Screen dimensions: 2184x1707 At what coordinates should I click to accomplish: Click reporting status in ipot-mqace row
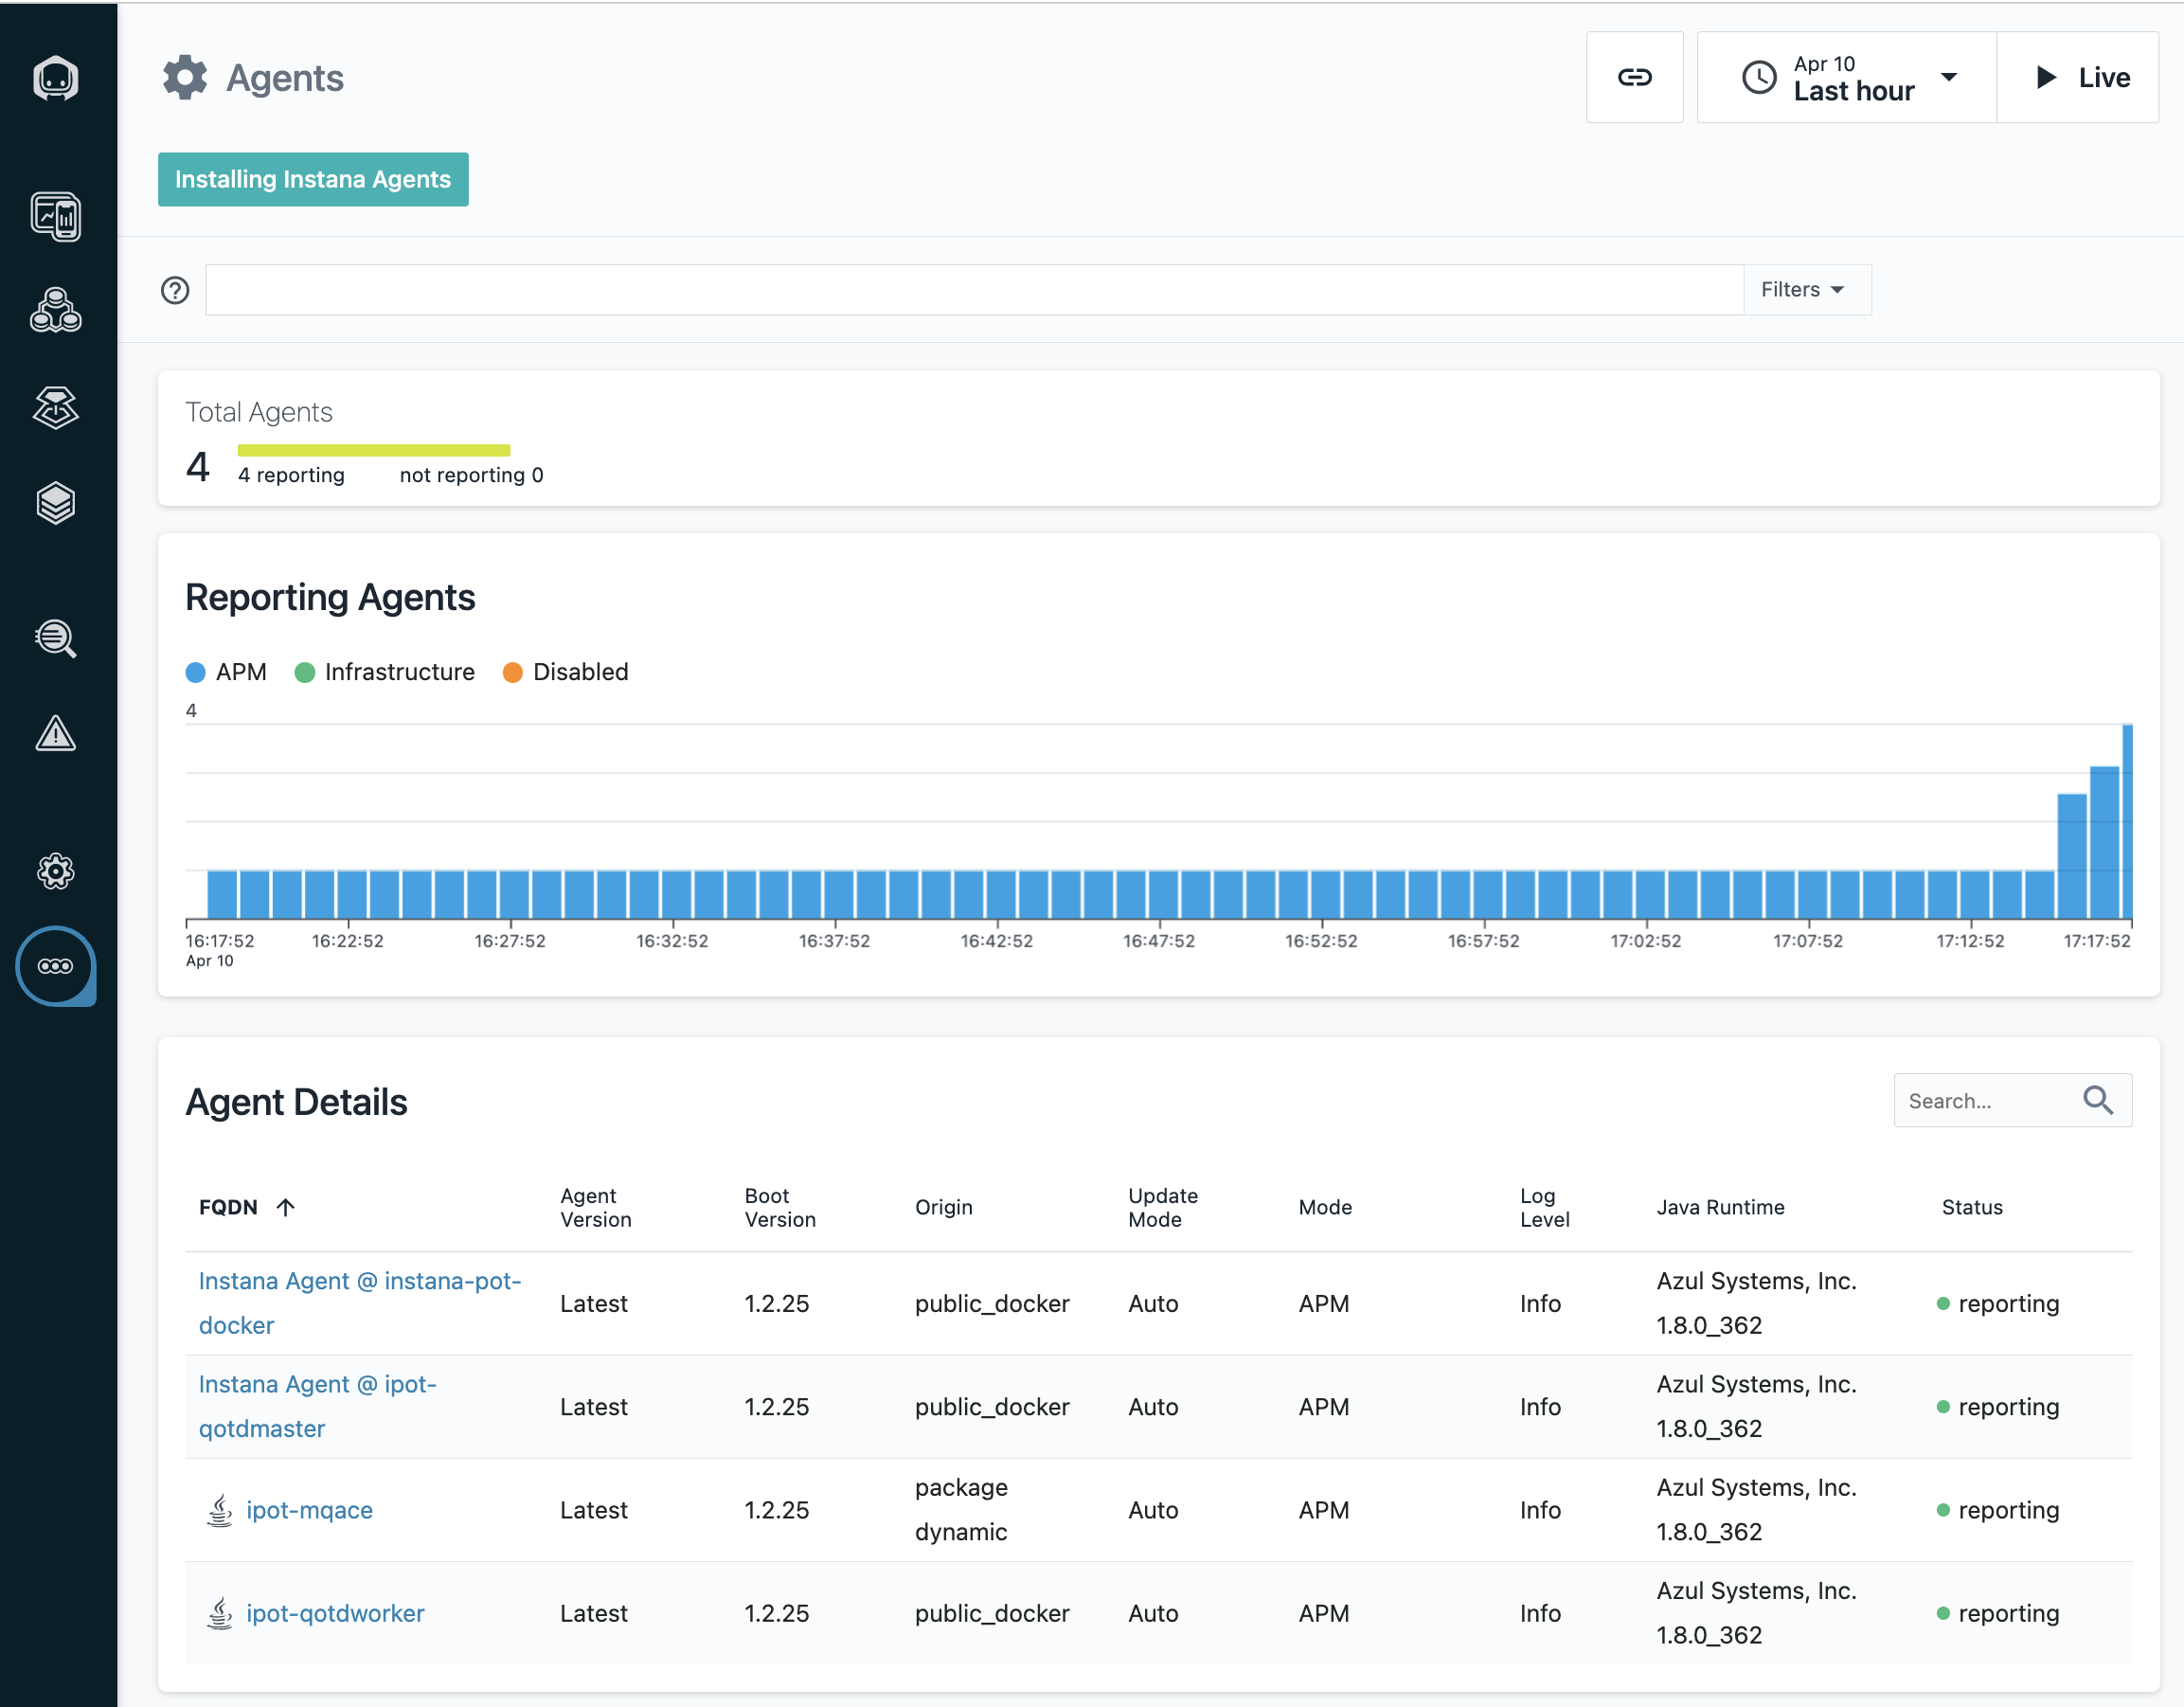1998,1510
